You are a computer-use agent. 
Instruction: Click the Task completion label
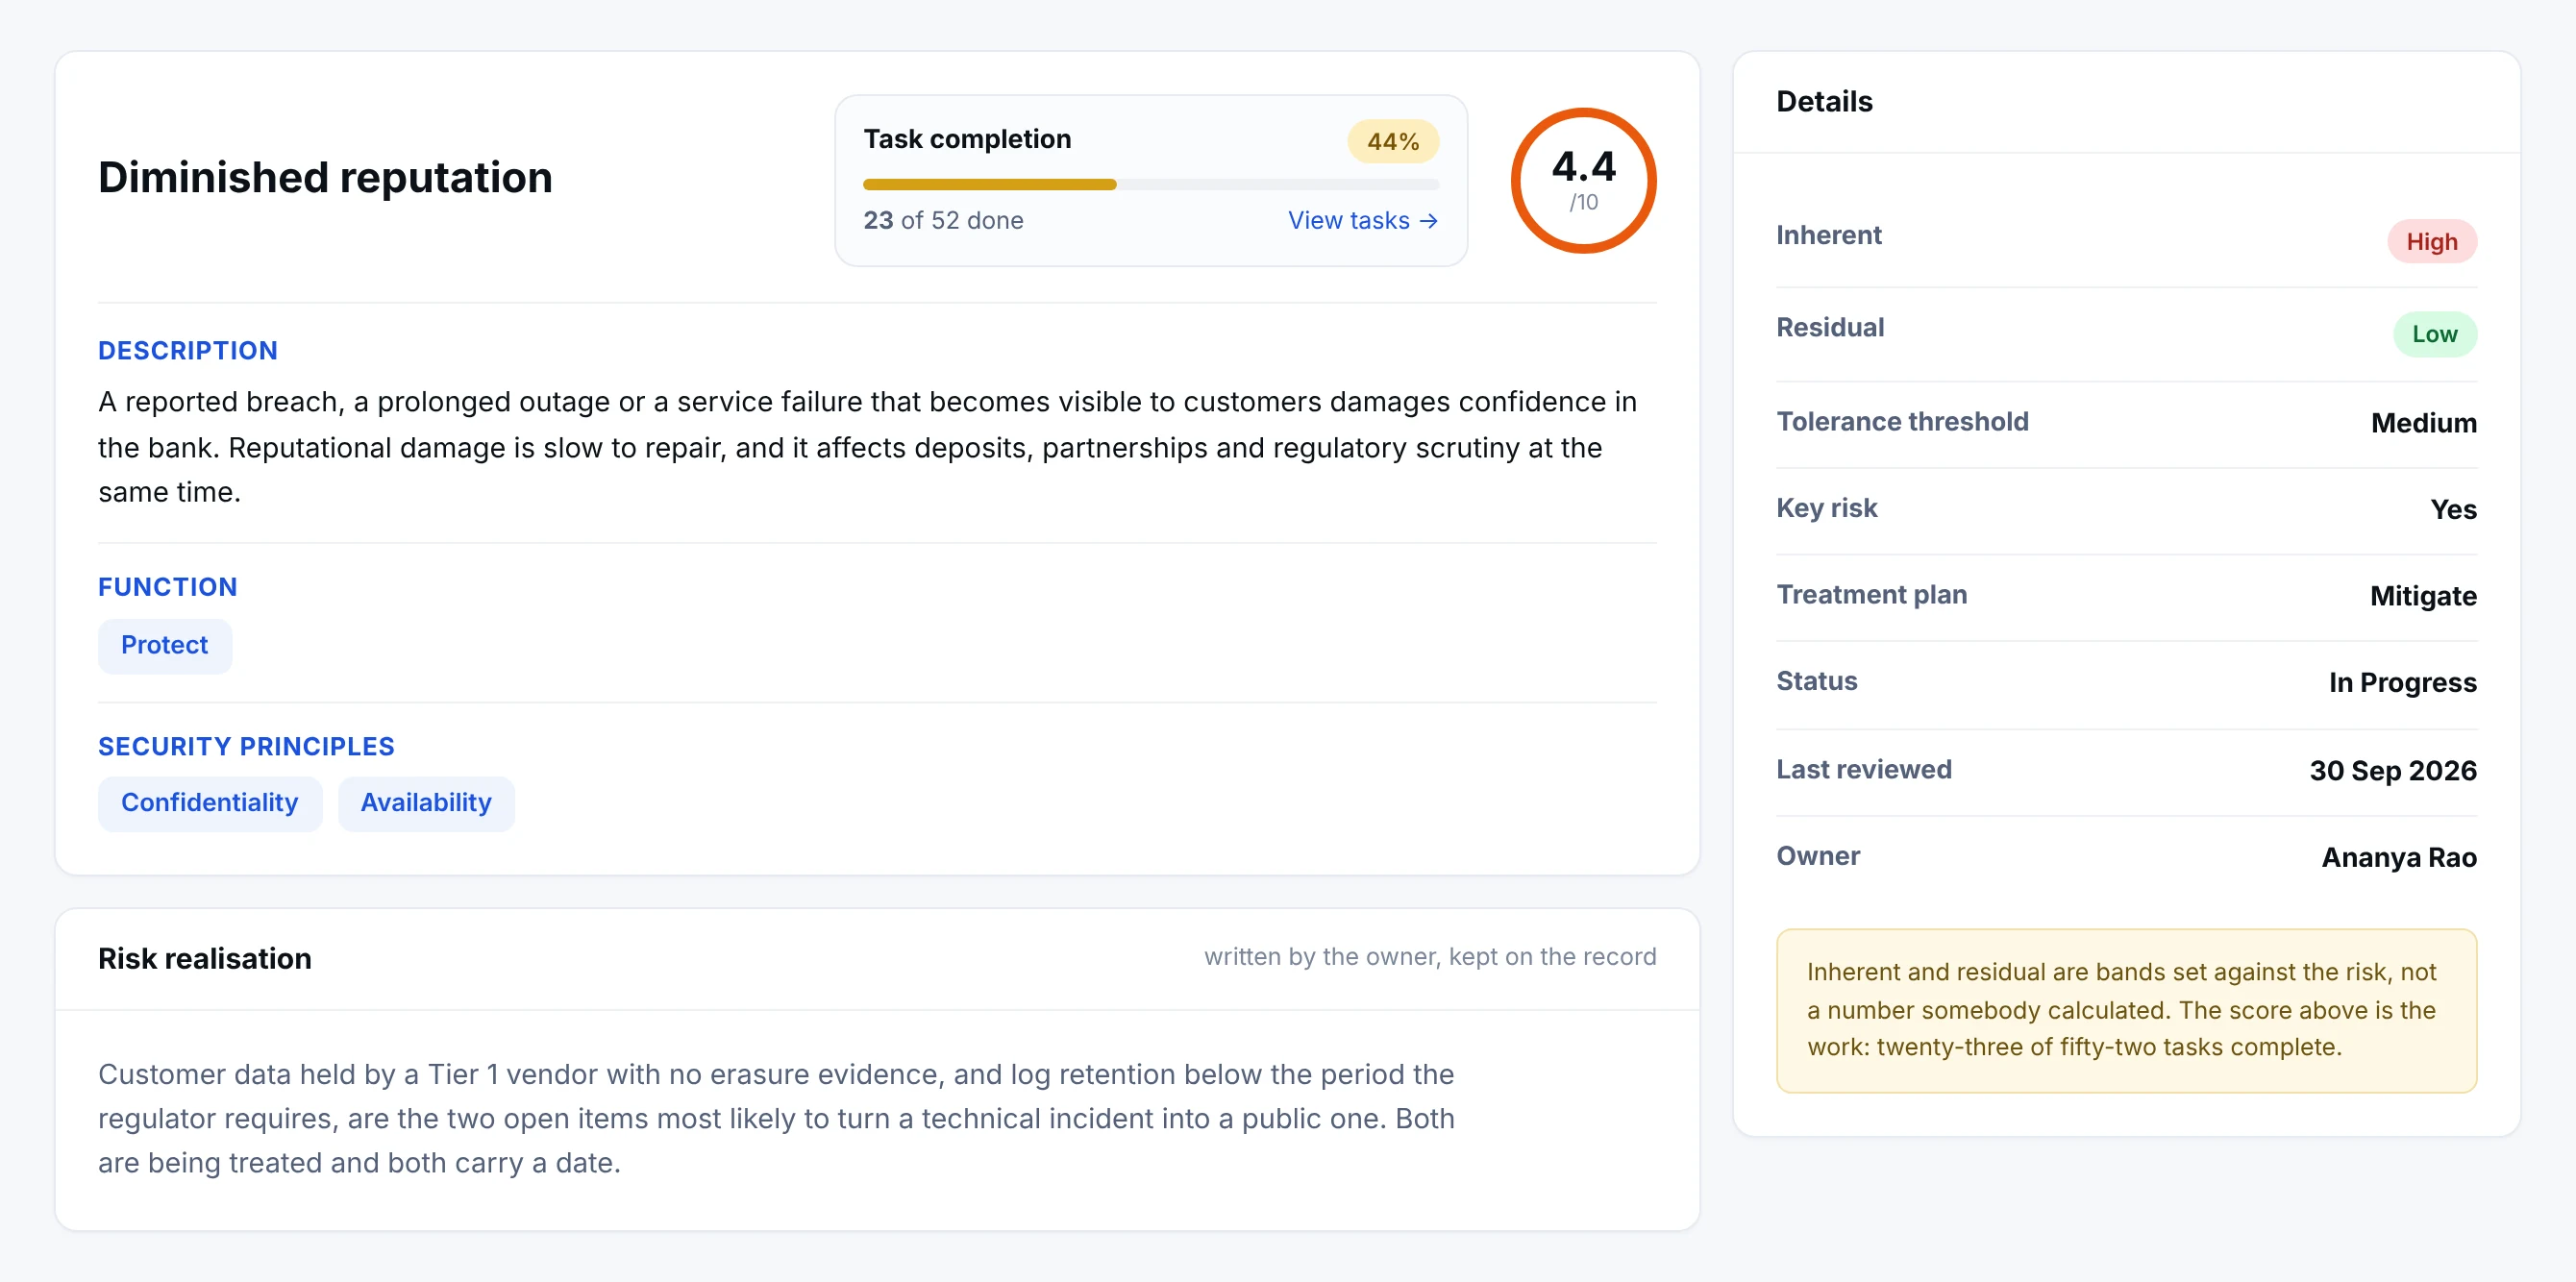967,138
